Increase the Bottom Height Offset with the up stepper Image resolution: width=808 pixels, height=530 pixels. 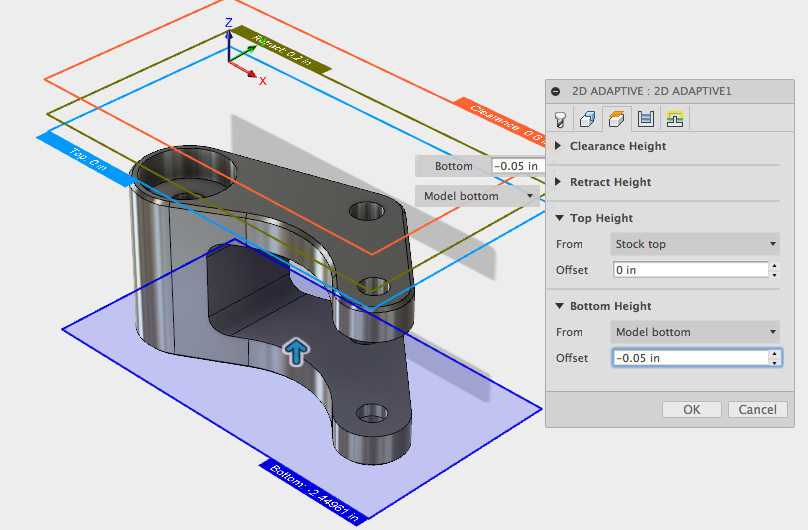pyautogui.click(x=774, y=354)
